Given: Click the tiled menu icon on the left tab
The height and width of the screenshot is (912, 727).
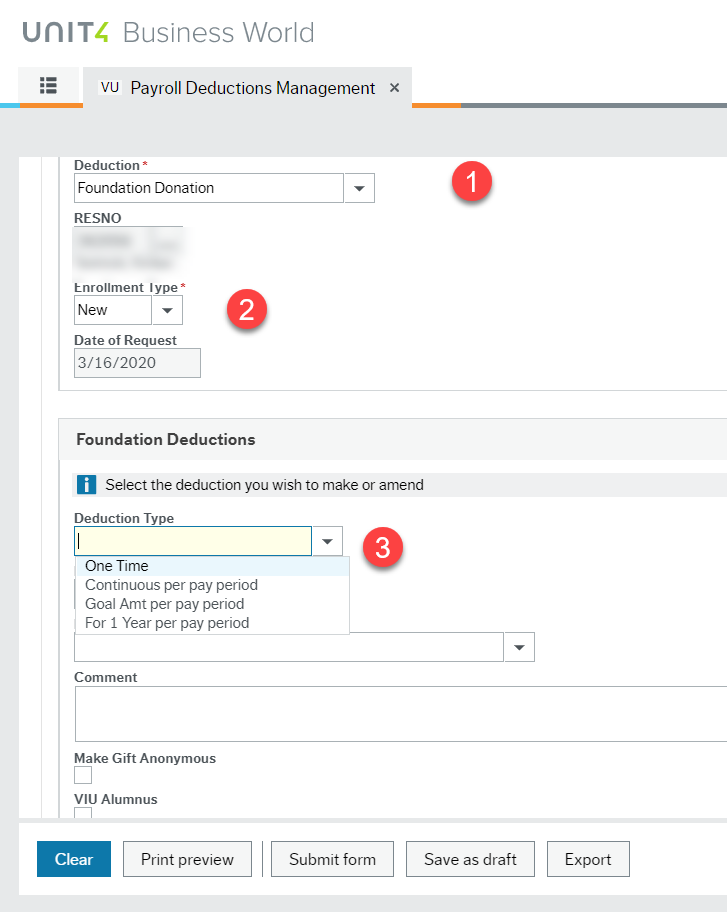Looking at the screenshot, I should coord(48,87).
